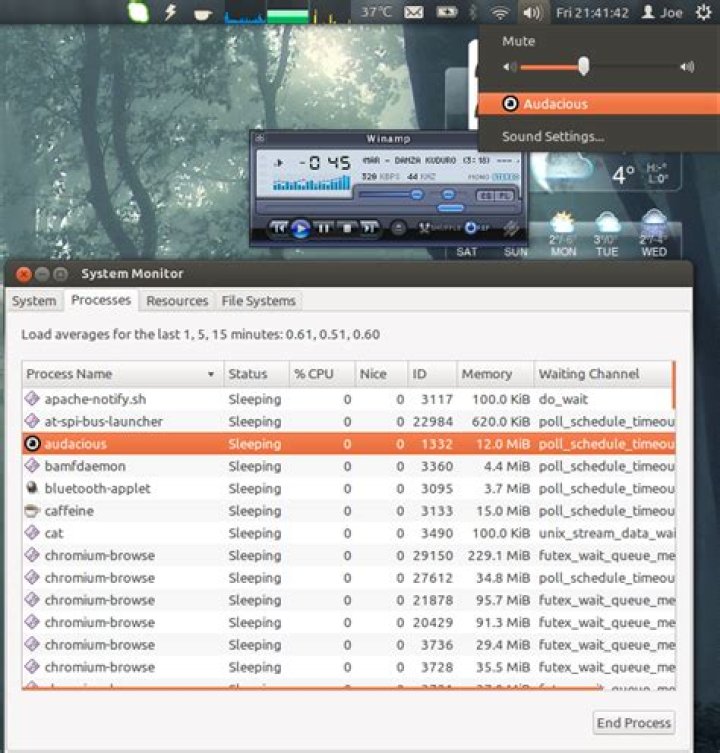Image resolution: width=720 pixels, height=753 pixels.
Task: Open the lightning bolt indicator in the panel
Action: coord(170,12)
